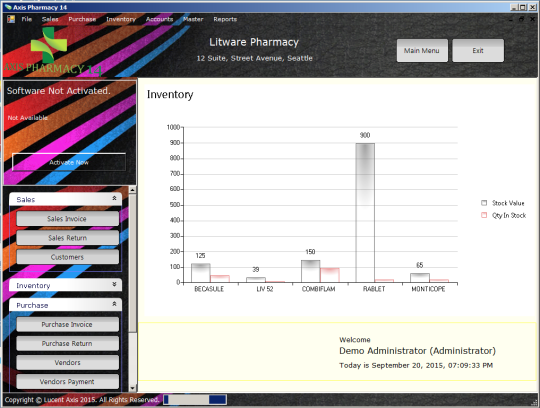This screenshot has height=408, width=540.
Task: Minimize the inner MDI window
Action: [x=510, y=19]
